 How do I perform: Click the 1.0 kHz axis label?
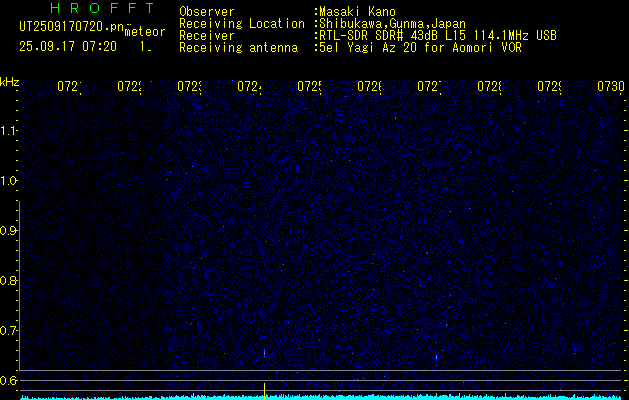(8, 181)
